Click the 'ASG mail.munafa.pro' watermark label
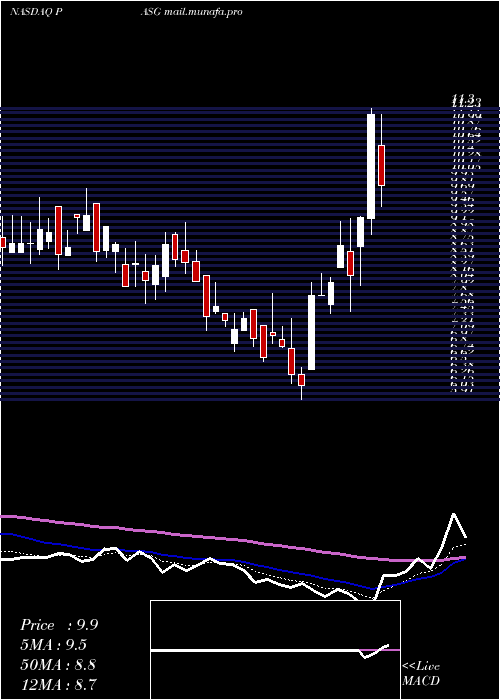Viewport: 500px width, 700px height. (192, 12)
